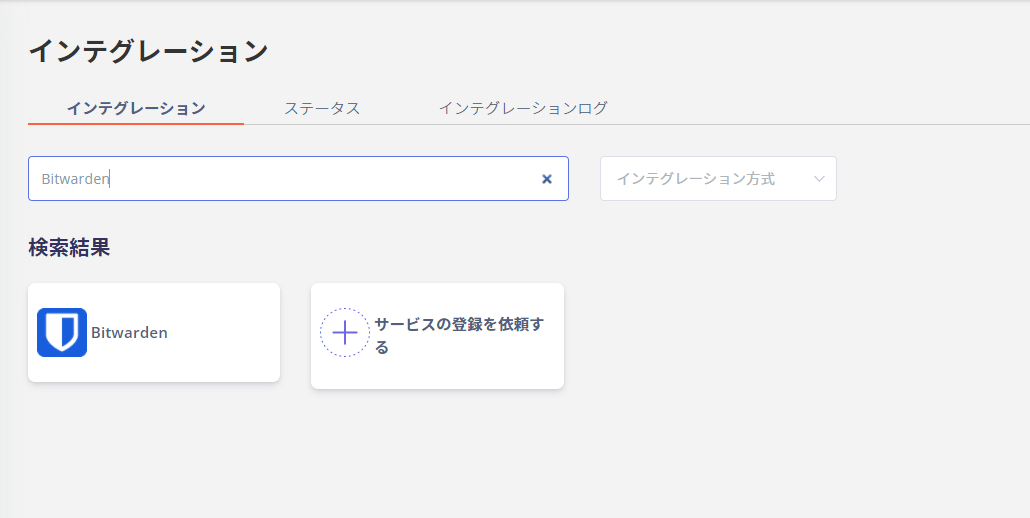
Task: Switch to the インテグレーションログ tab
Action: 523,108
